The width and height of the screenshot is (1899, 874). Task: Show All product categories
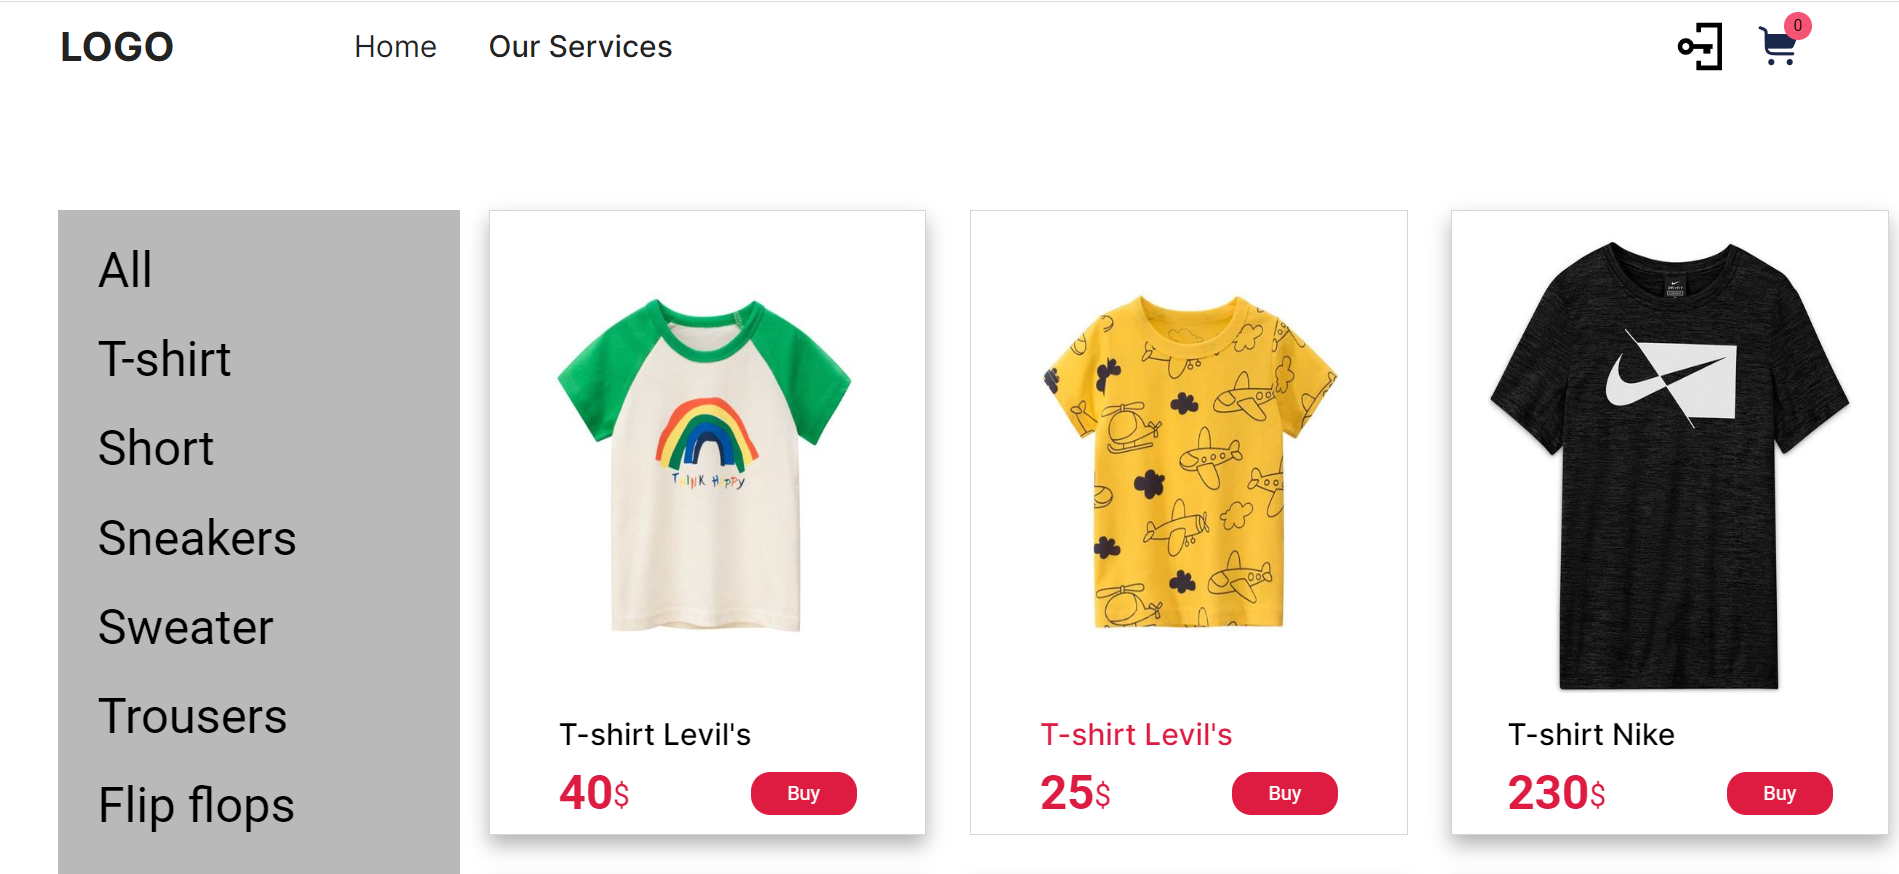pos(125,270)
